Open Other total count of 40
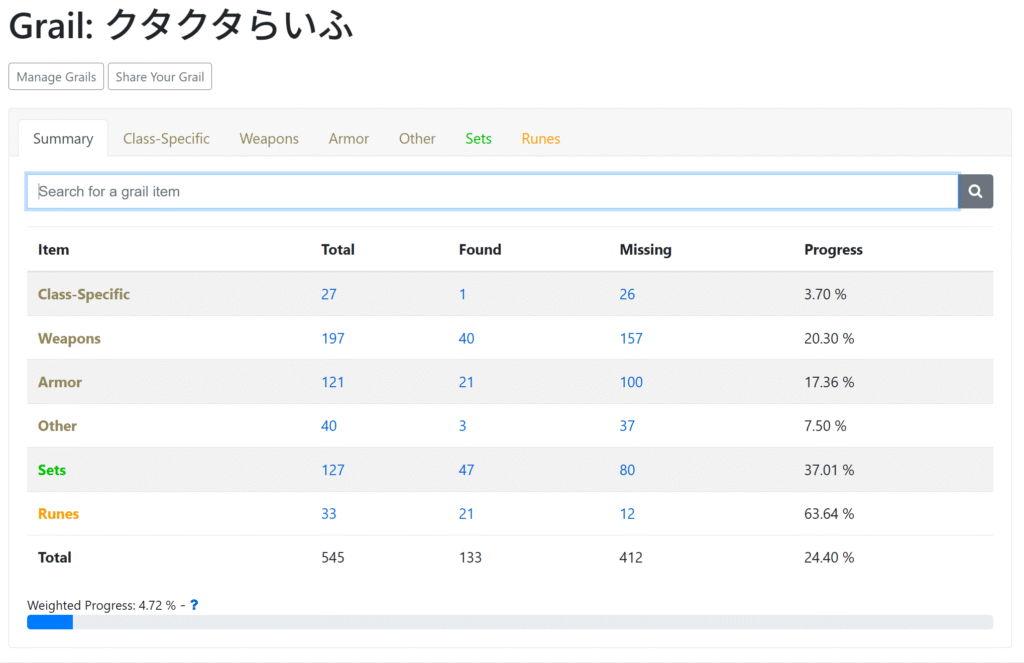 pos(329,426)
